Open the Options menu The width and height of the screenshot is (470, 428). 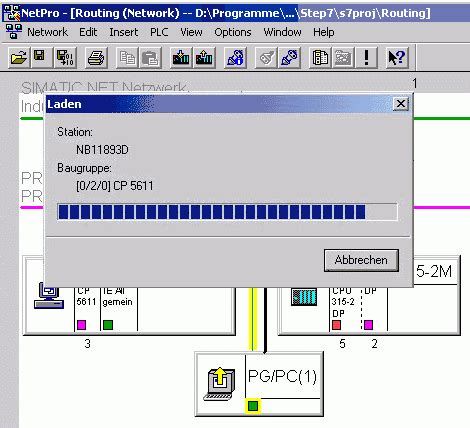coord(233,32)
